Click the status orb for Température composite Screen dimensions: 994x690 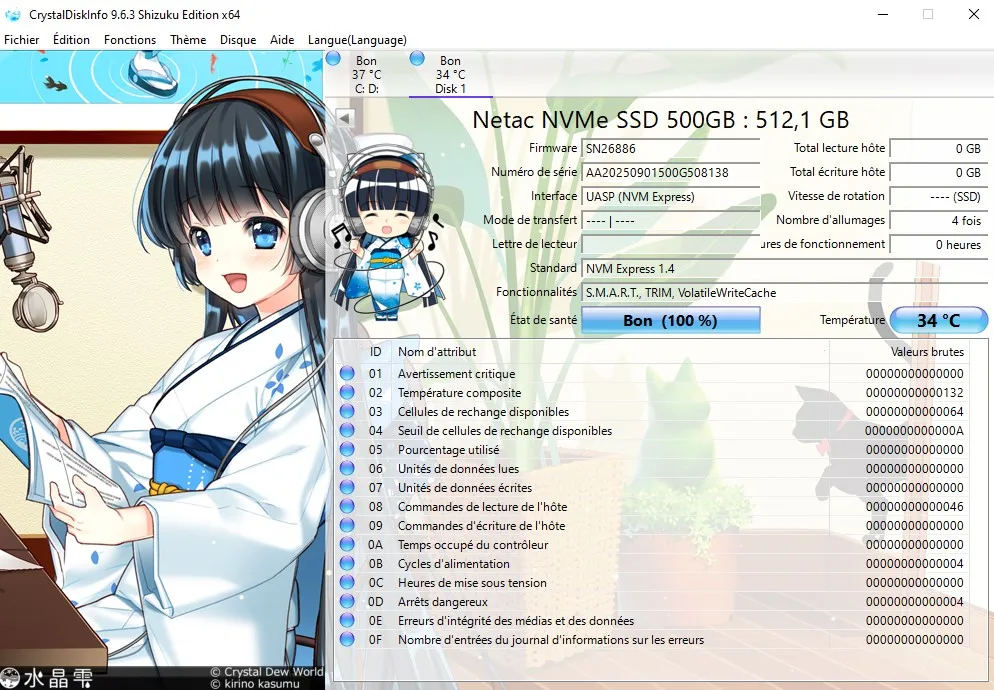click(x=347, y=393)
